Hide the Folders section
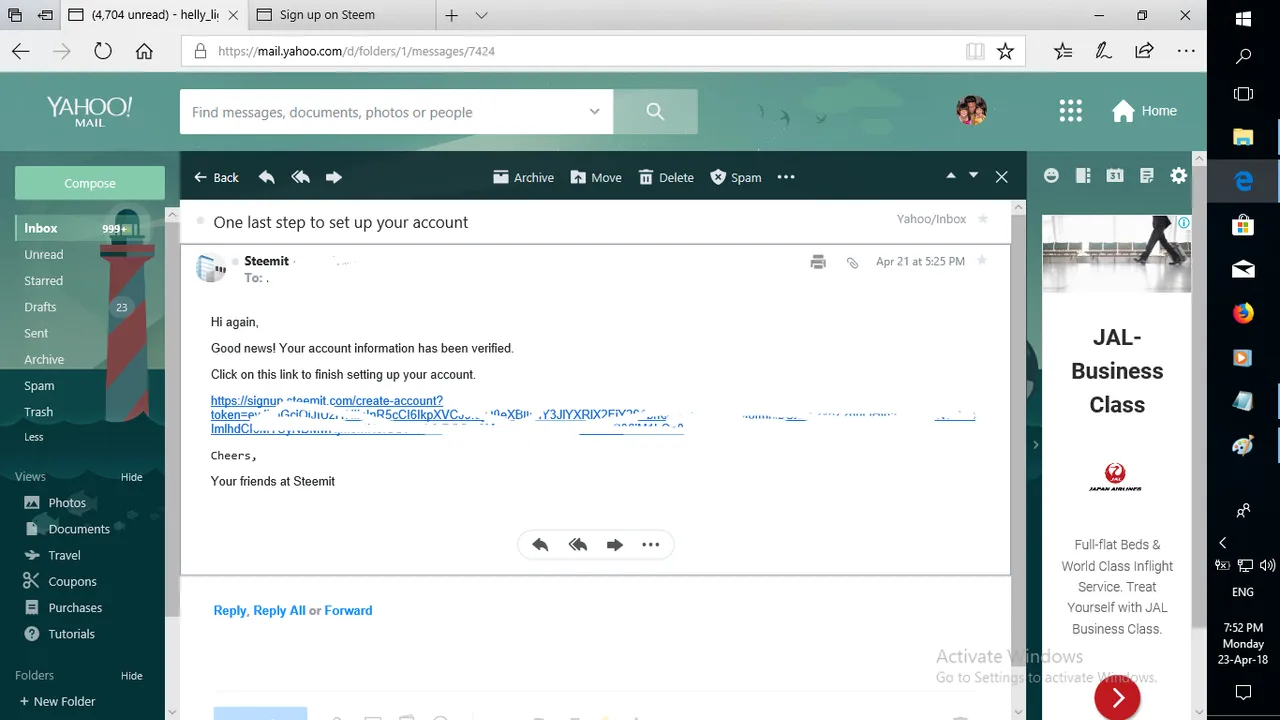 [x=132, y=676]
